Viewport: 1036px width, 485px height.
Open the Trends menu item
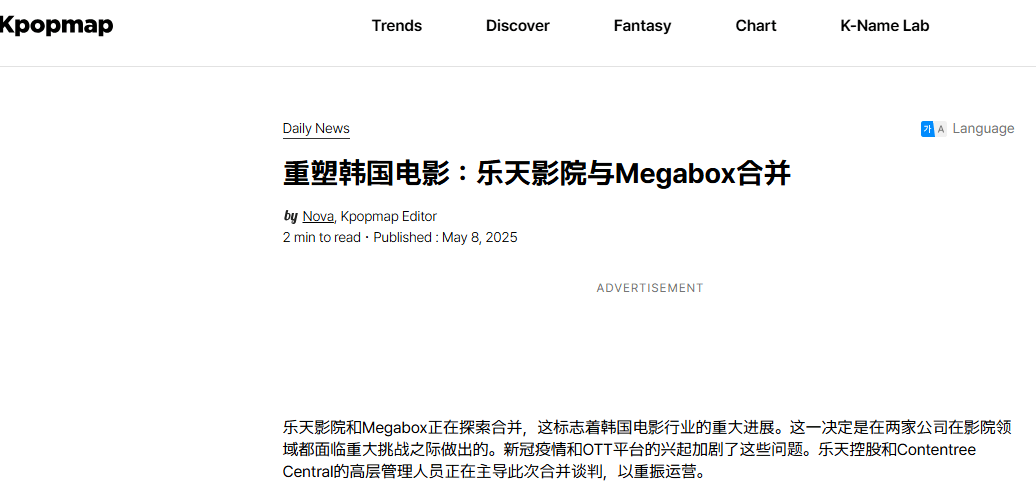396,26
